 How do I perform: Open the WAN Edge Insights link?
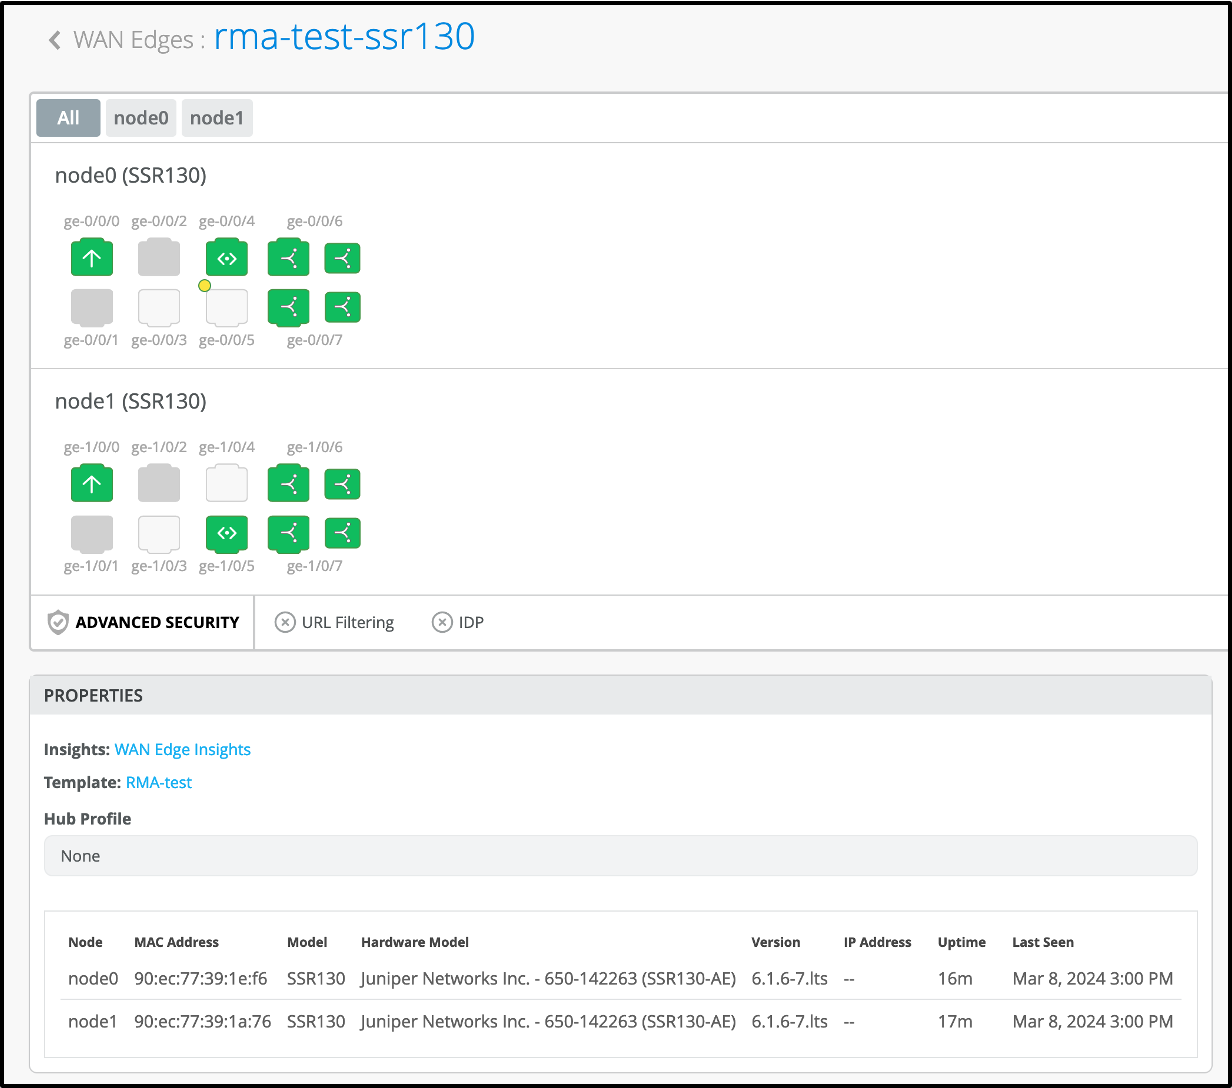click(182, 749)
